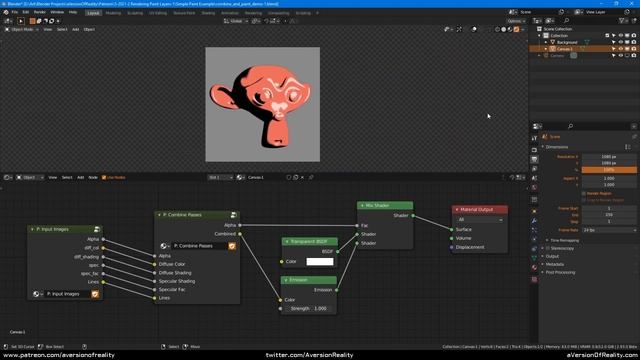Open the Edit menu

click(x=26, y=12)
